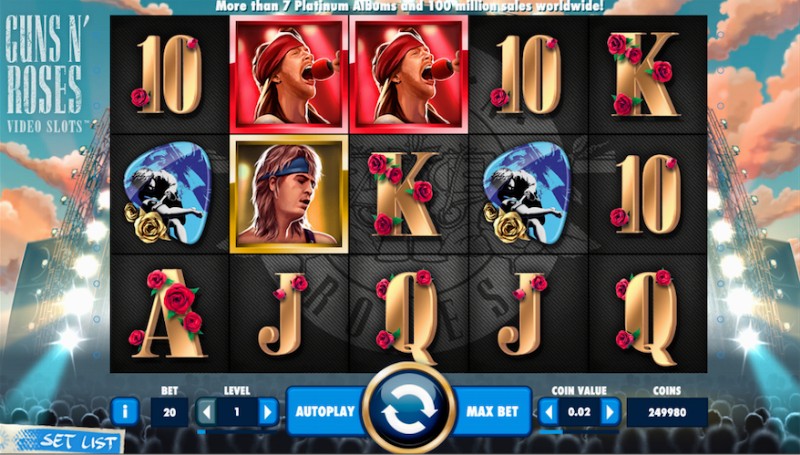Screen dimensions: 800x455
Task: Decrease bet level with left arrow
Action: click(x=206, y=412)
